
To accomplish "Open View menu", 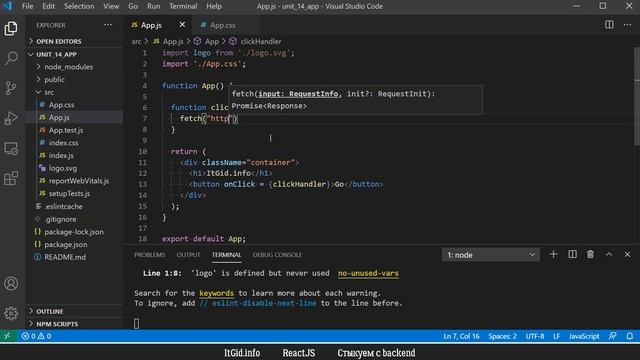I will 111,6.
